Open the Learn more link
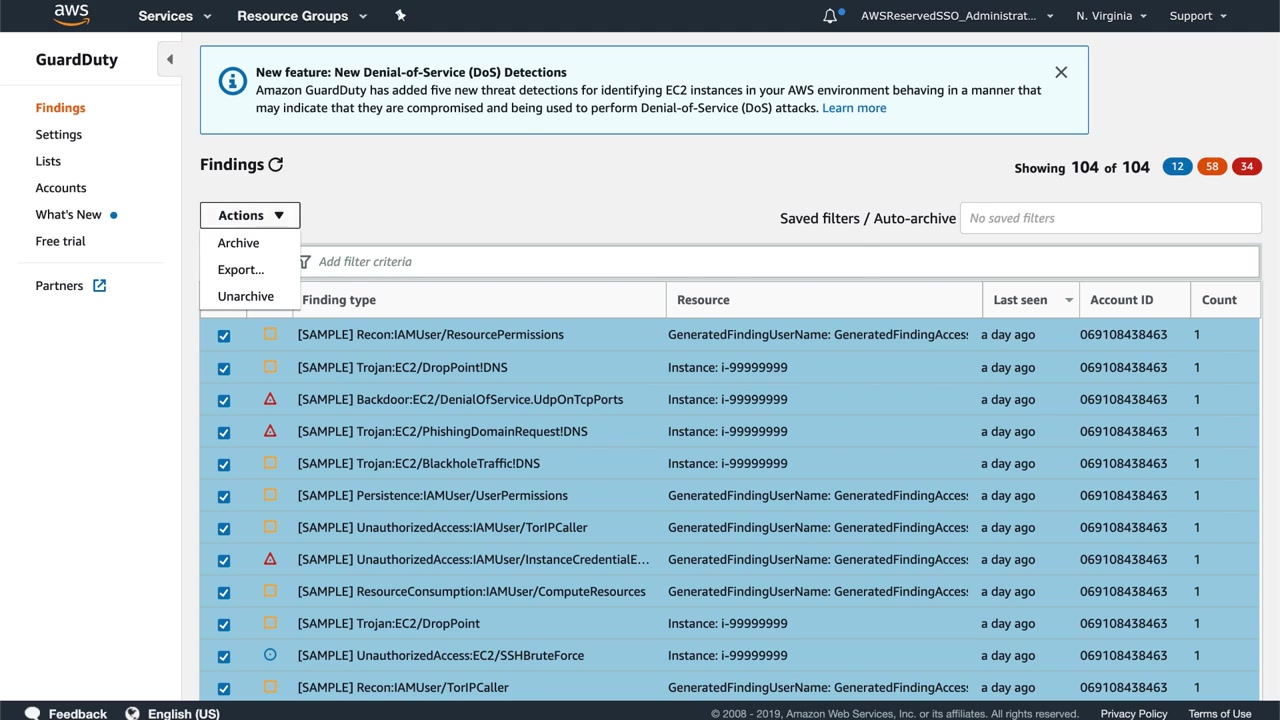 (x=853, y=108)
